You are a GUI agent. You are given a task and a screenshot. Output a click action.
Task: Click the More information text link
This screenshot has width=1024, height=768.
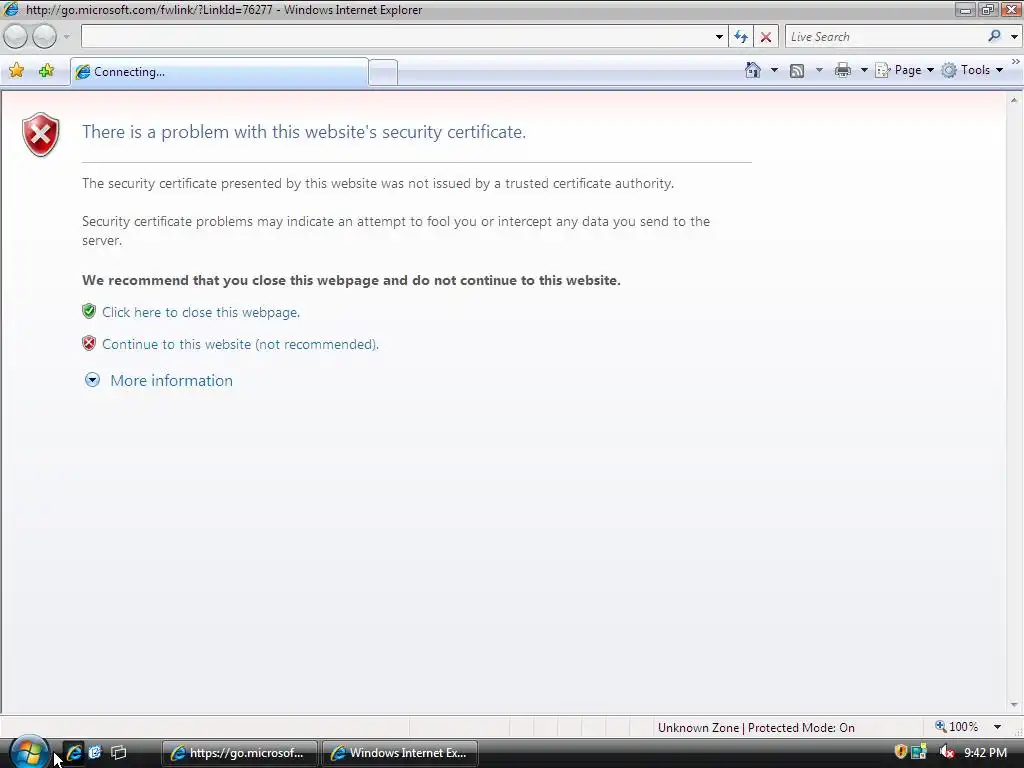tap(171, 381)
